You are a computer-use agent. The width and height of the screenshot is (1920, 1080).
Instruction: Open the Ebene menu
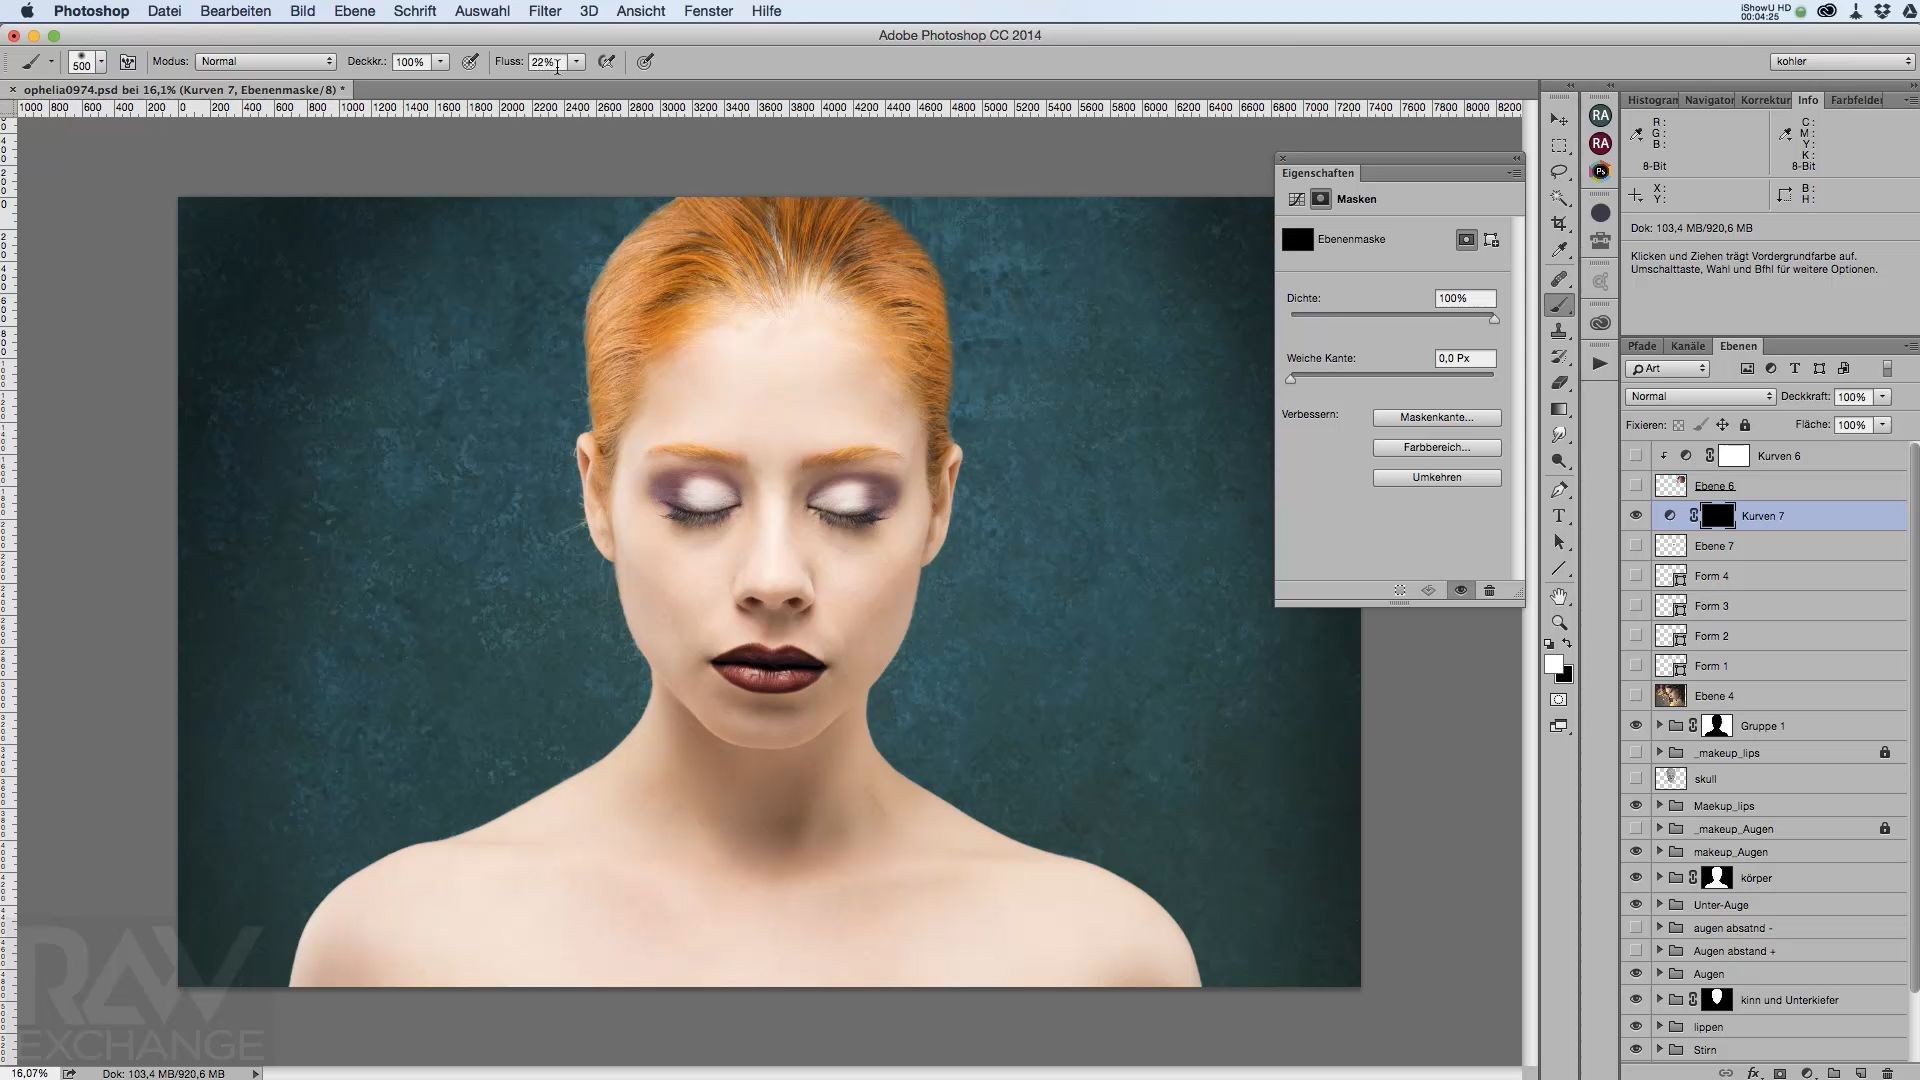354,11
